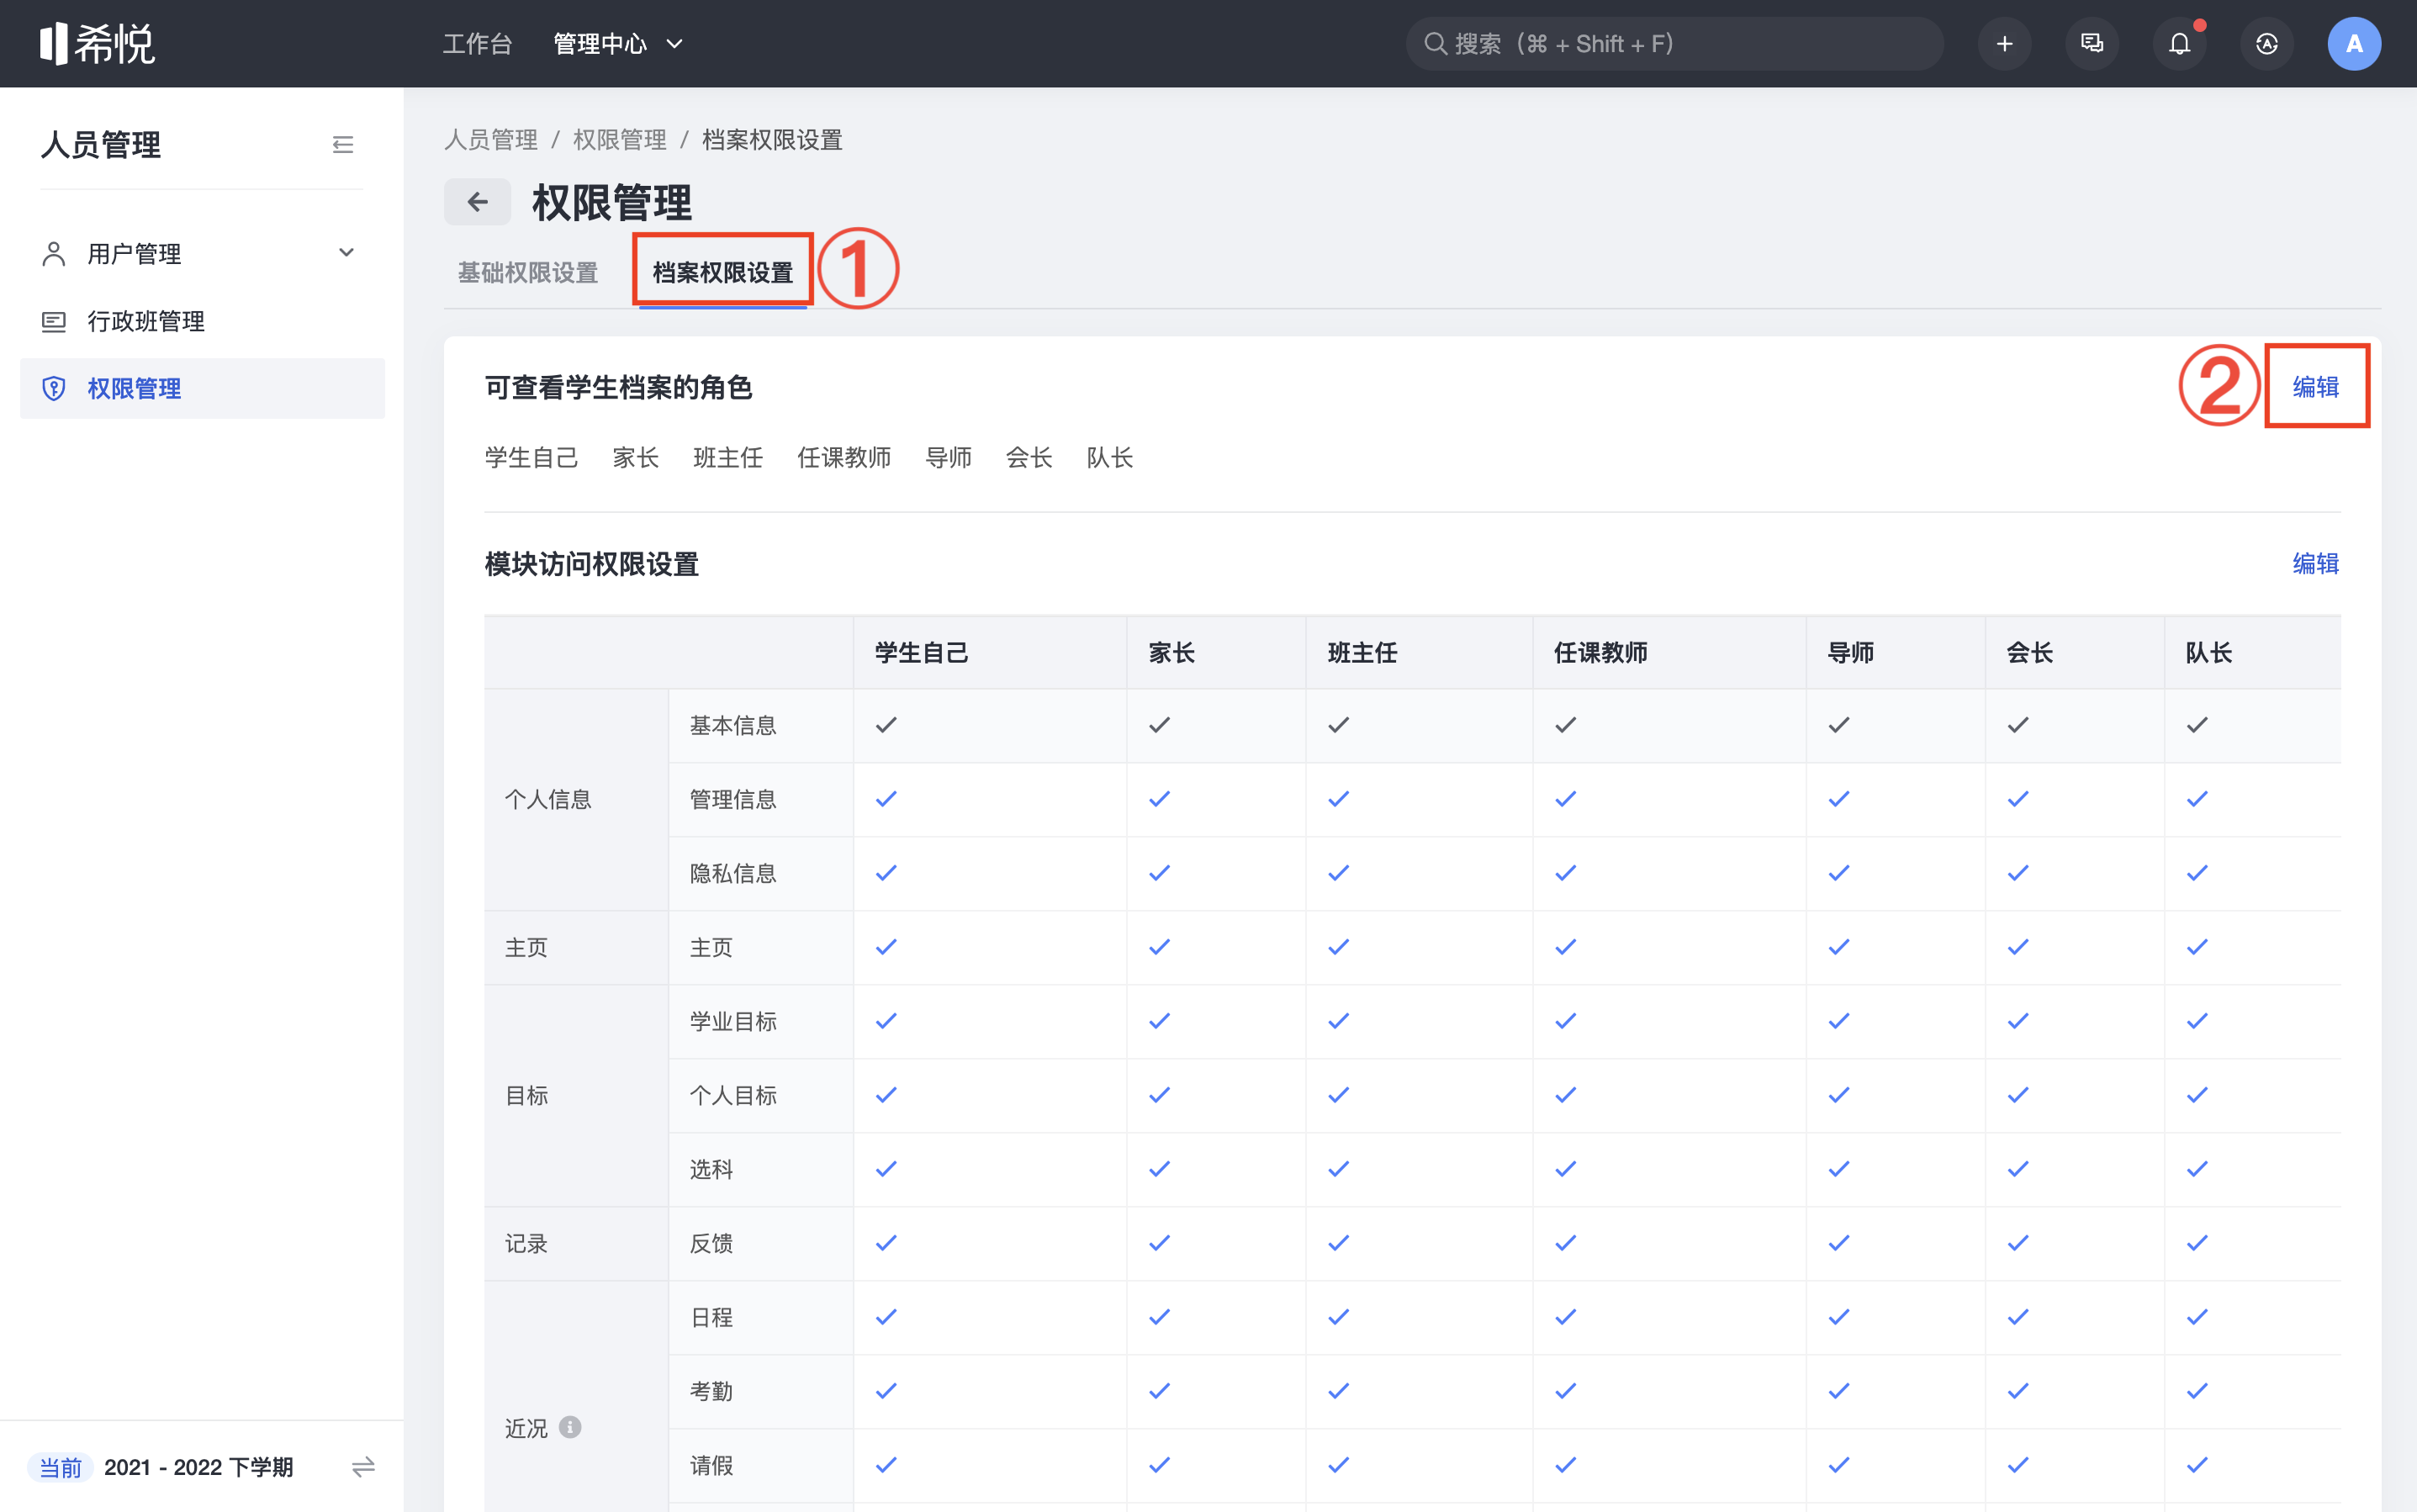Open the 管理中心 dropdown
2417x1512 pixels.
coord(618,44)
